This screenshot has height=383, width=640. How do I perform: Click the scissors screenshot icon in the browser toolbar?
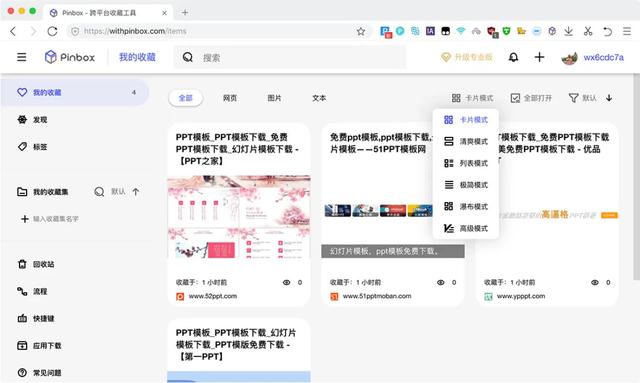tap(588, 31)
